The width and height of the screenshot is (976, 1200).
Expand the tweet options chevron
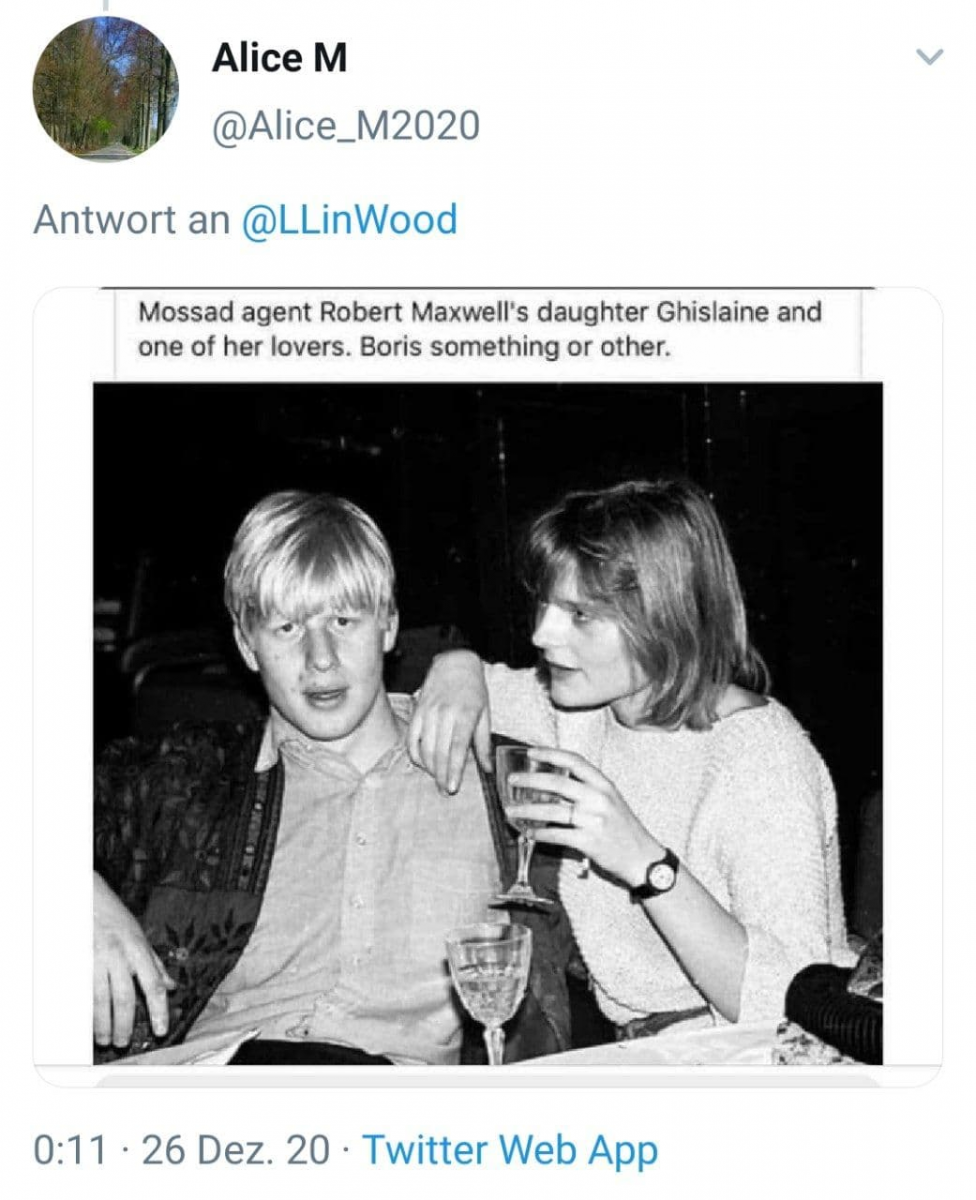[930, 57]
